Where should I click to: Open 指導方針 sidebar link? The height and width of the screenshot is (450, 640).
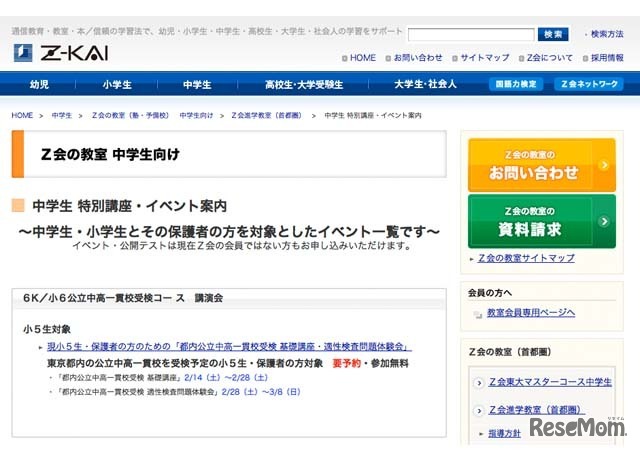point(504,434)
